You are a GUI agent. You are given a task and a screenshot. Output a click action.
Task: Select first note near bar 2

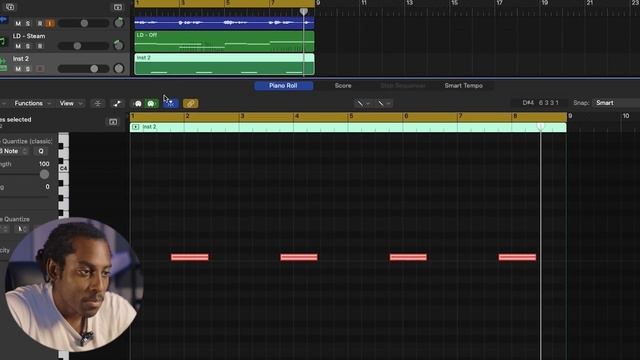[190, 257]
